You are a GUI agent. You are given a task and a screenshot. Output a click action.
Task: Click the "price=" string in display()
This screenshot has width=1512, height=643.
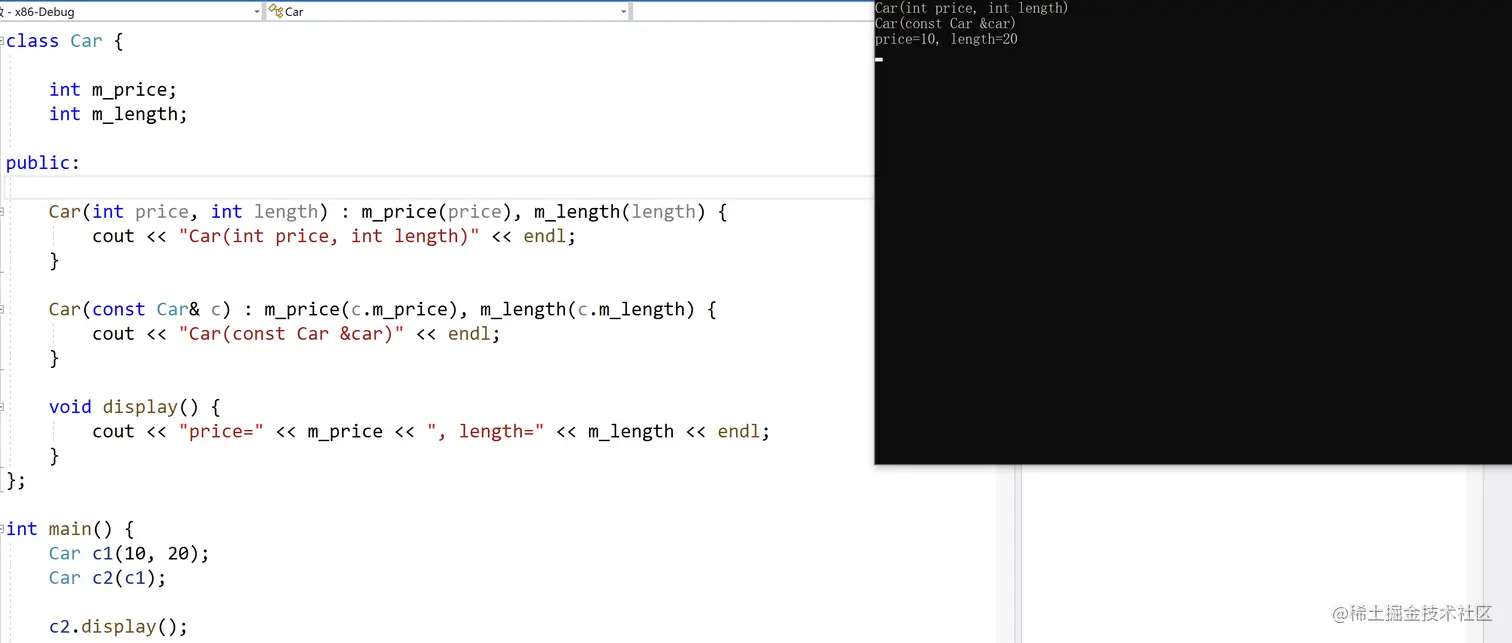(221, 432)
